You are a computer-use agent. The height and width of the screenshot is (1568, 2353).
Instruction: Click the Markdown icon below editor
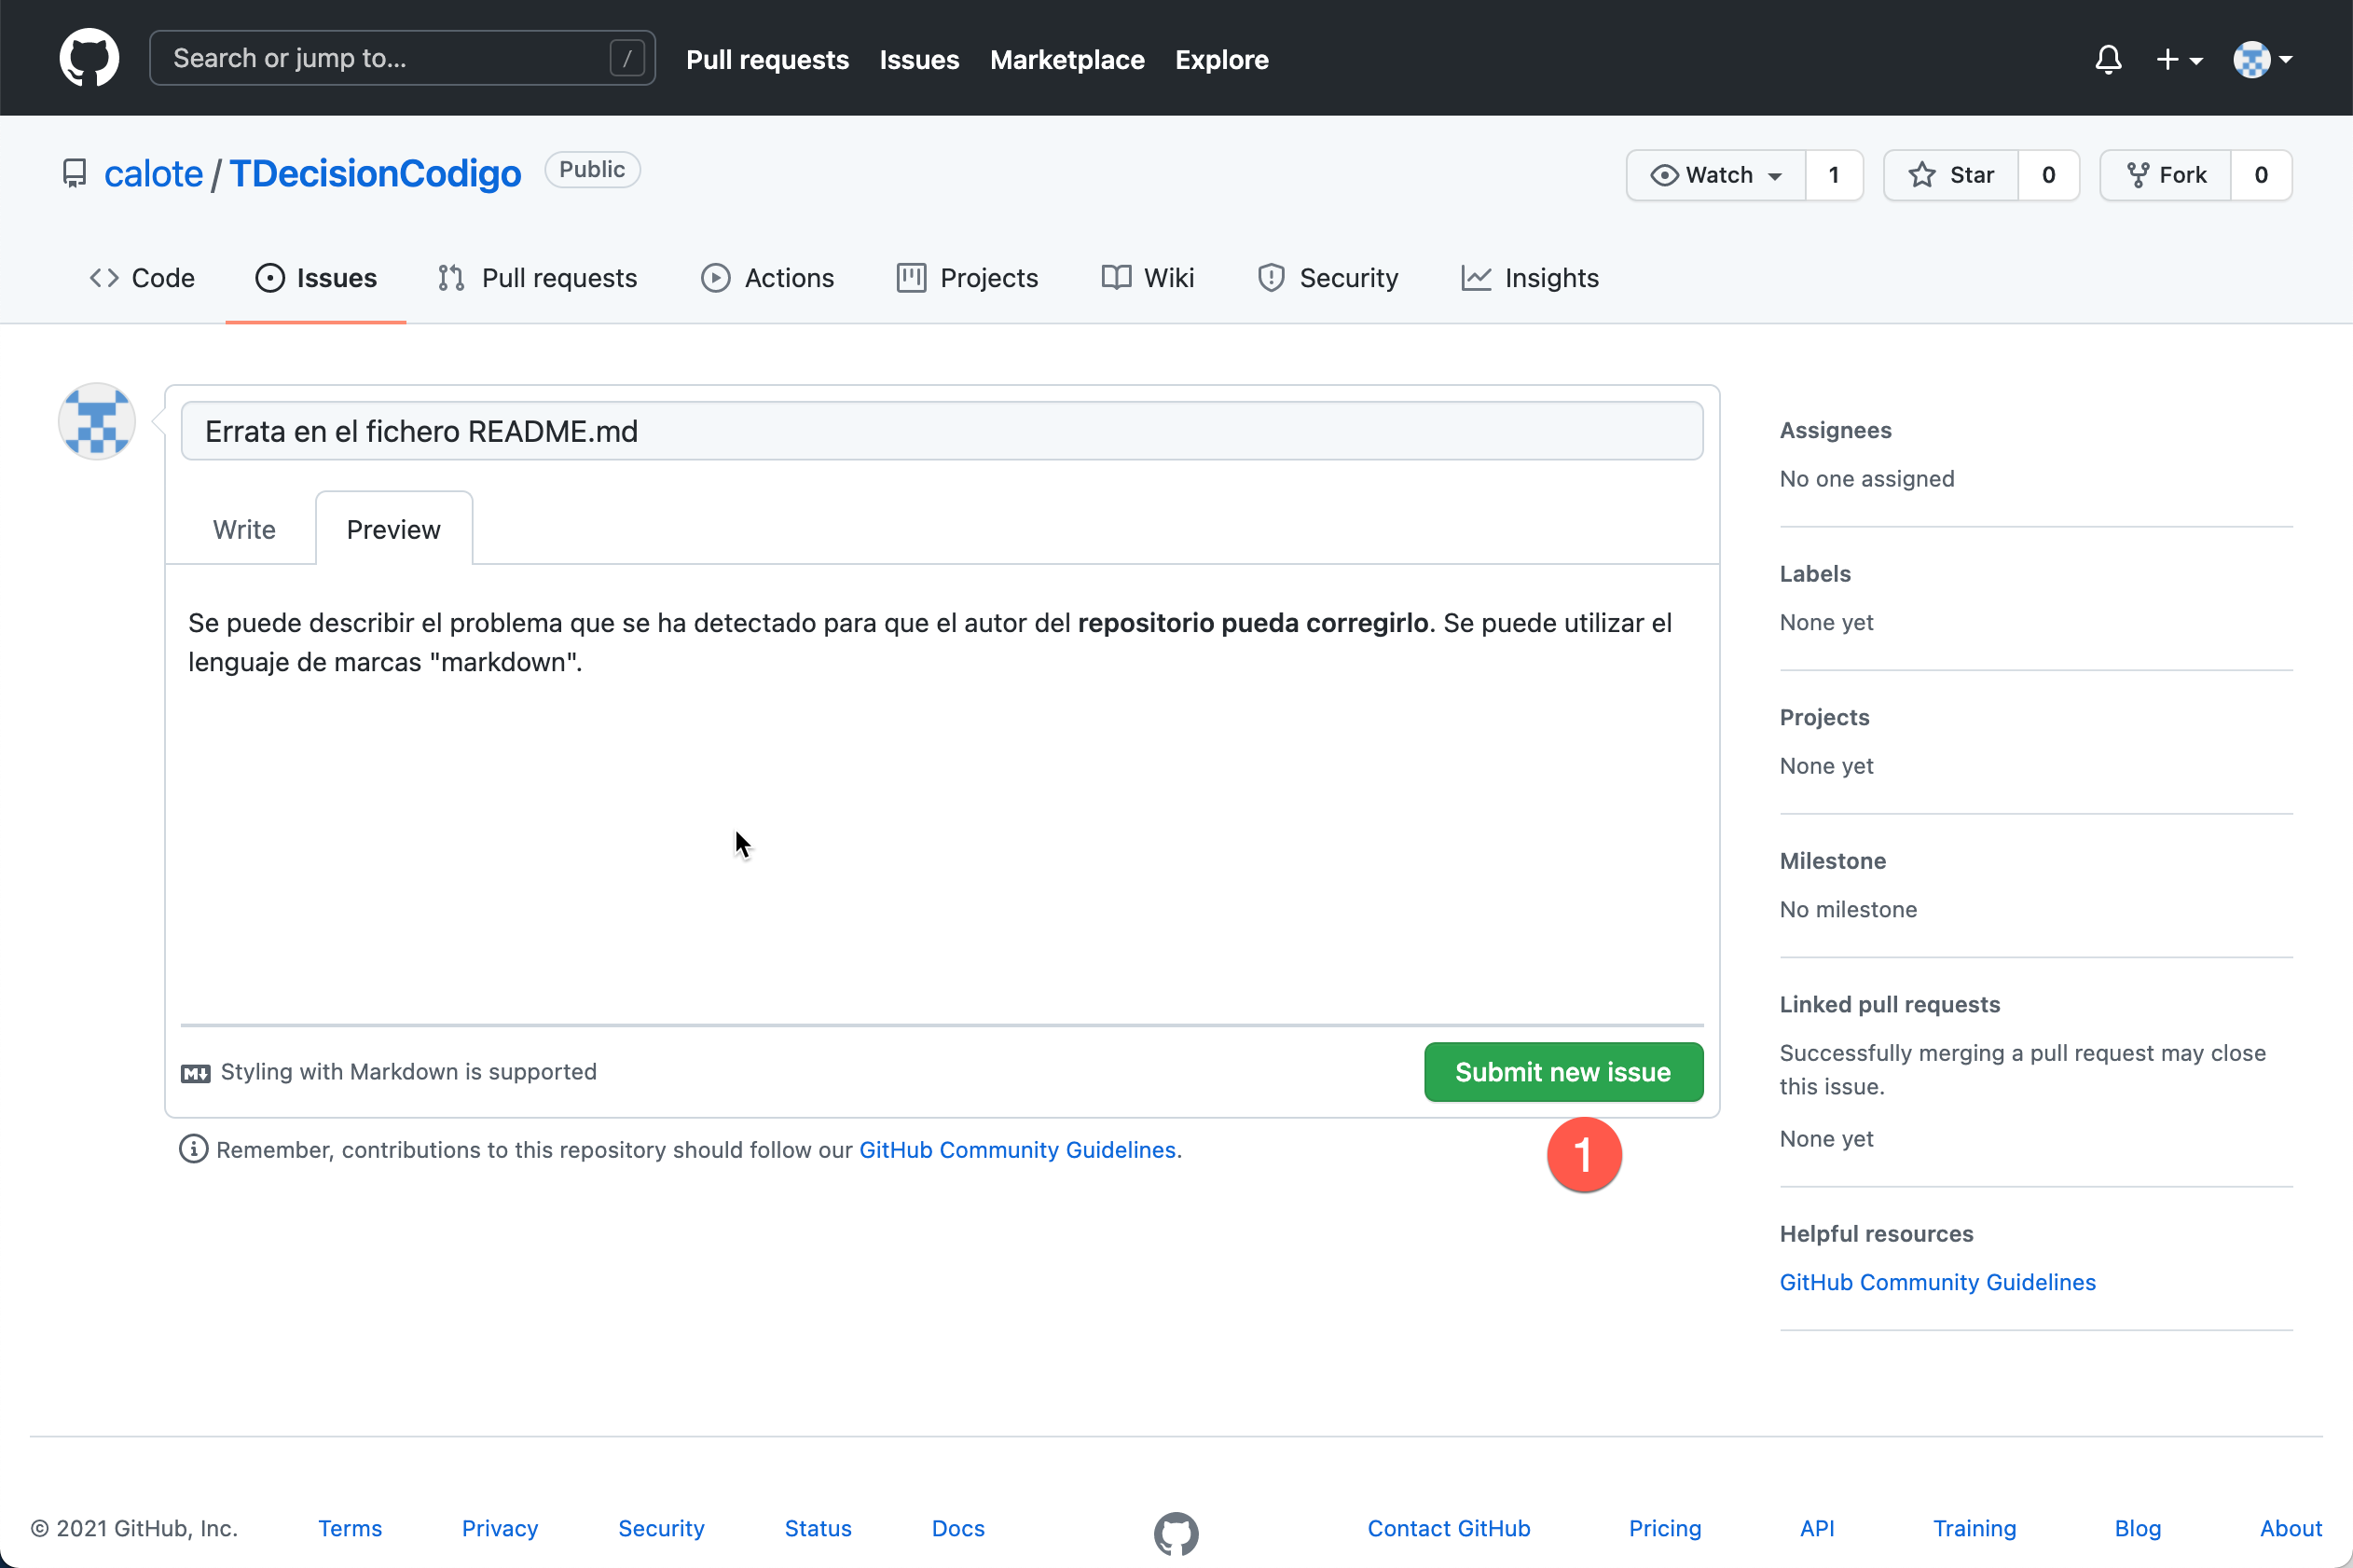(196, 1073)
